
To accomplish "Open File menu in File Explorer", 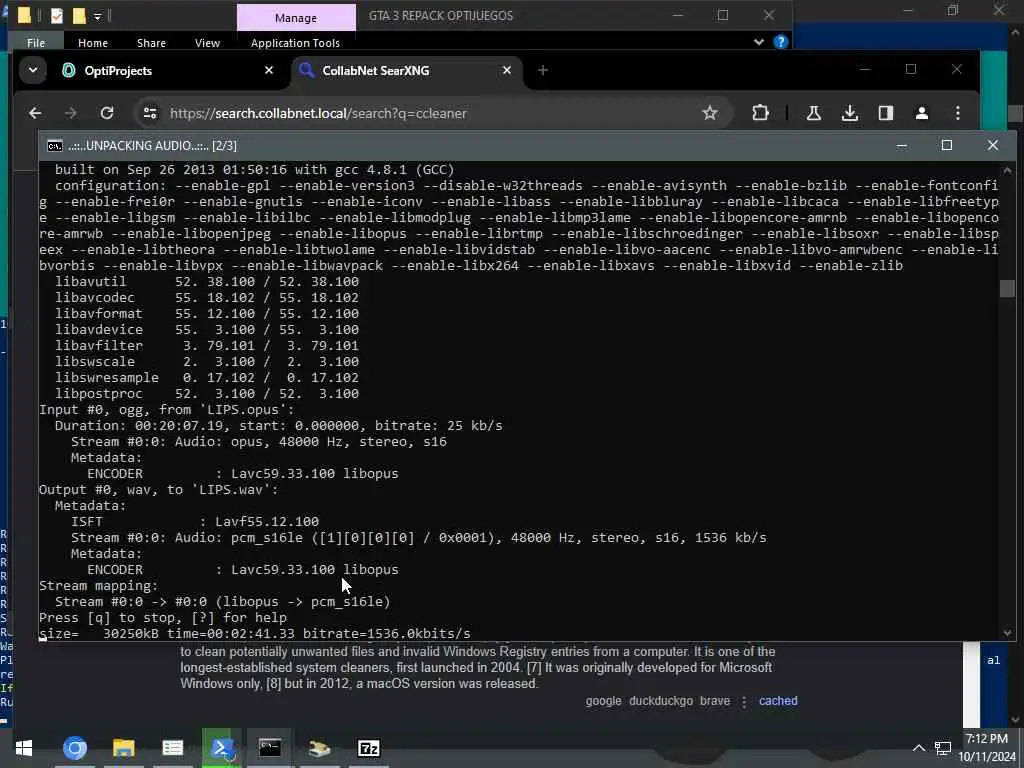I will (x=37, y=42).
